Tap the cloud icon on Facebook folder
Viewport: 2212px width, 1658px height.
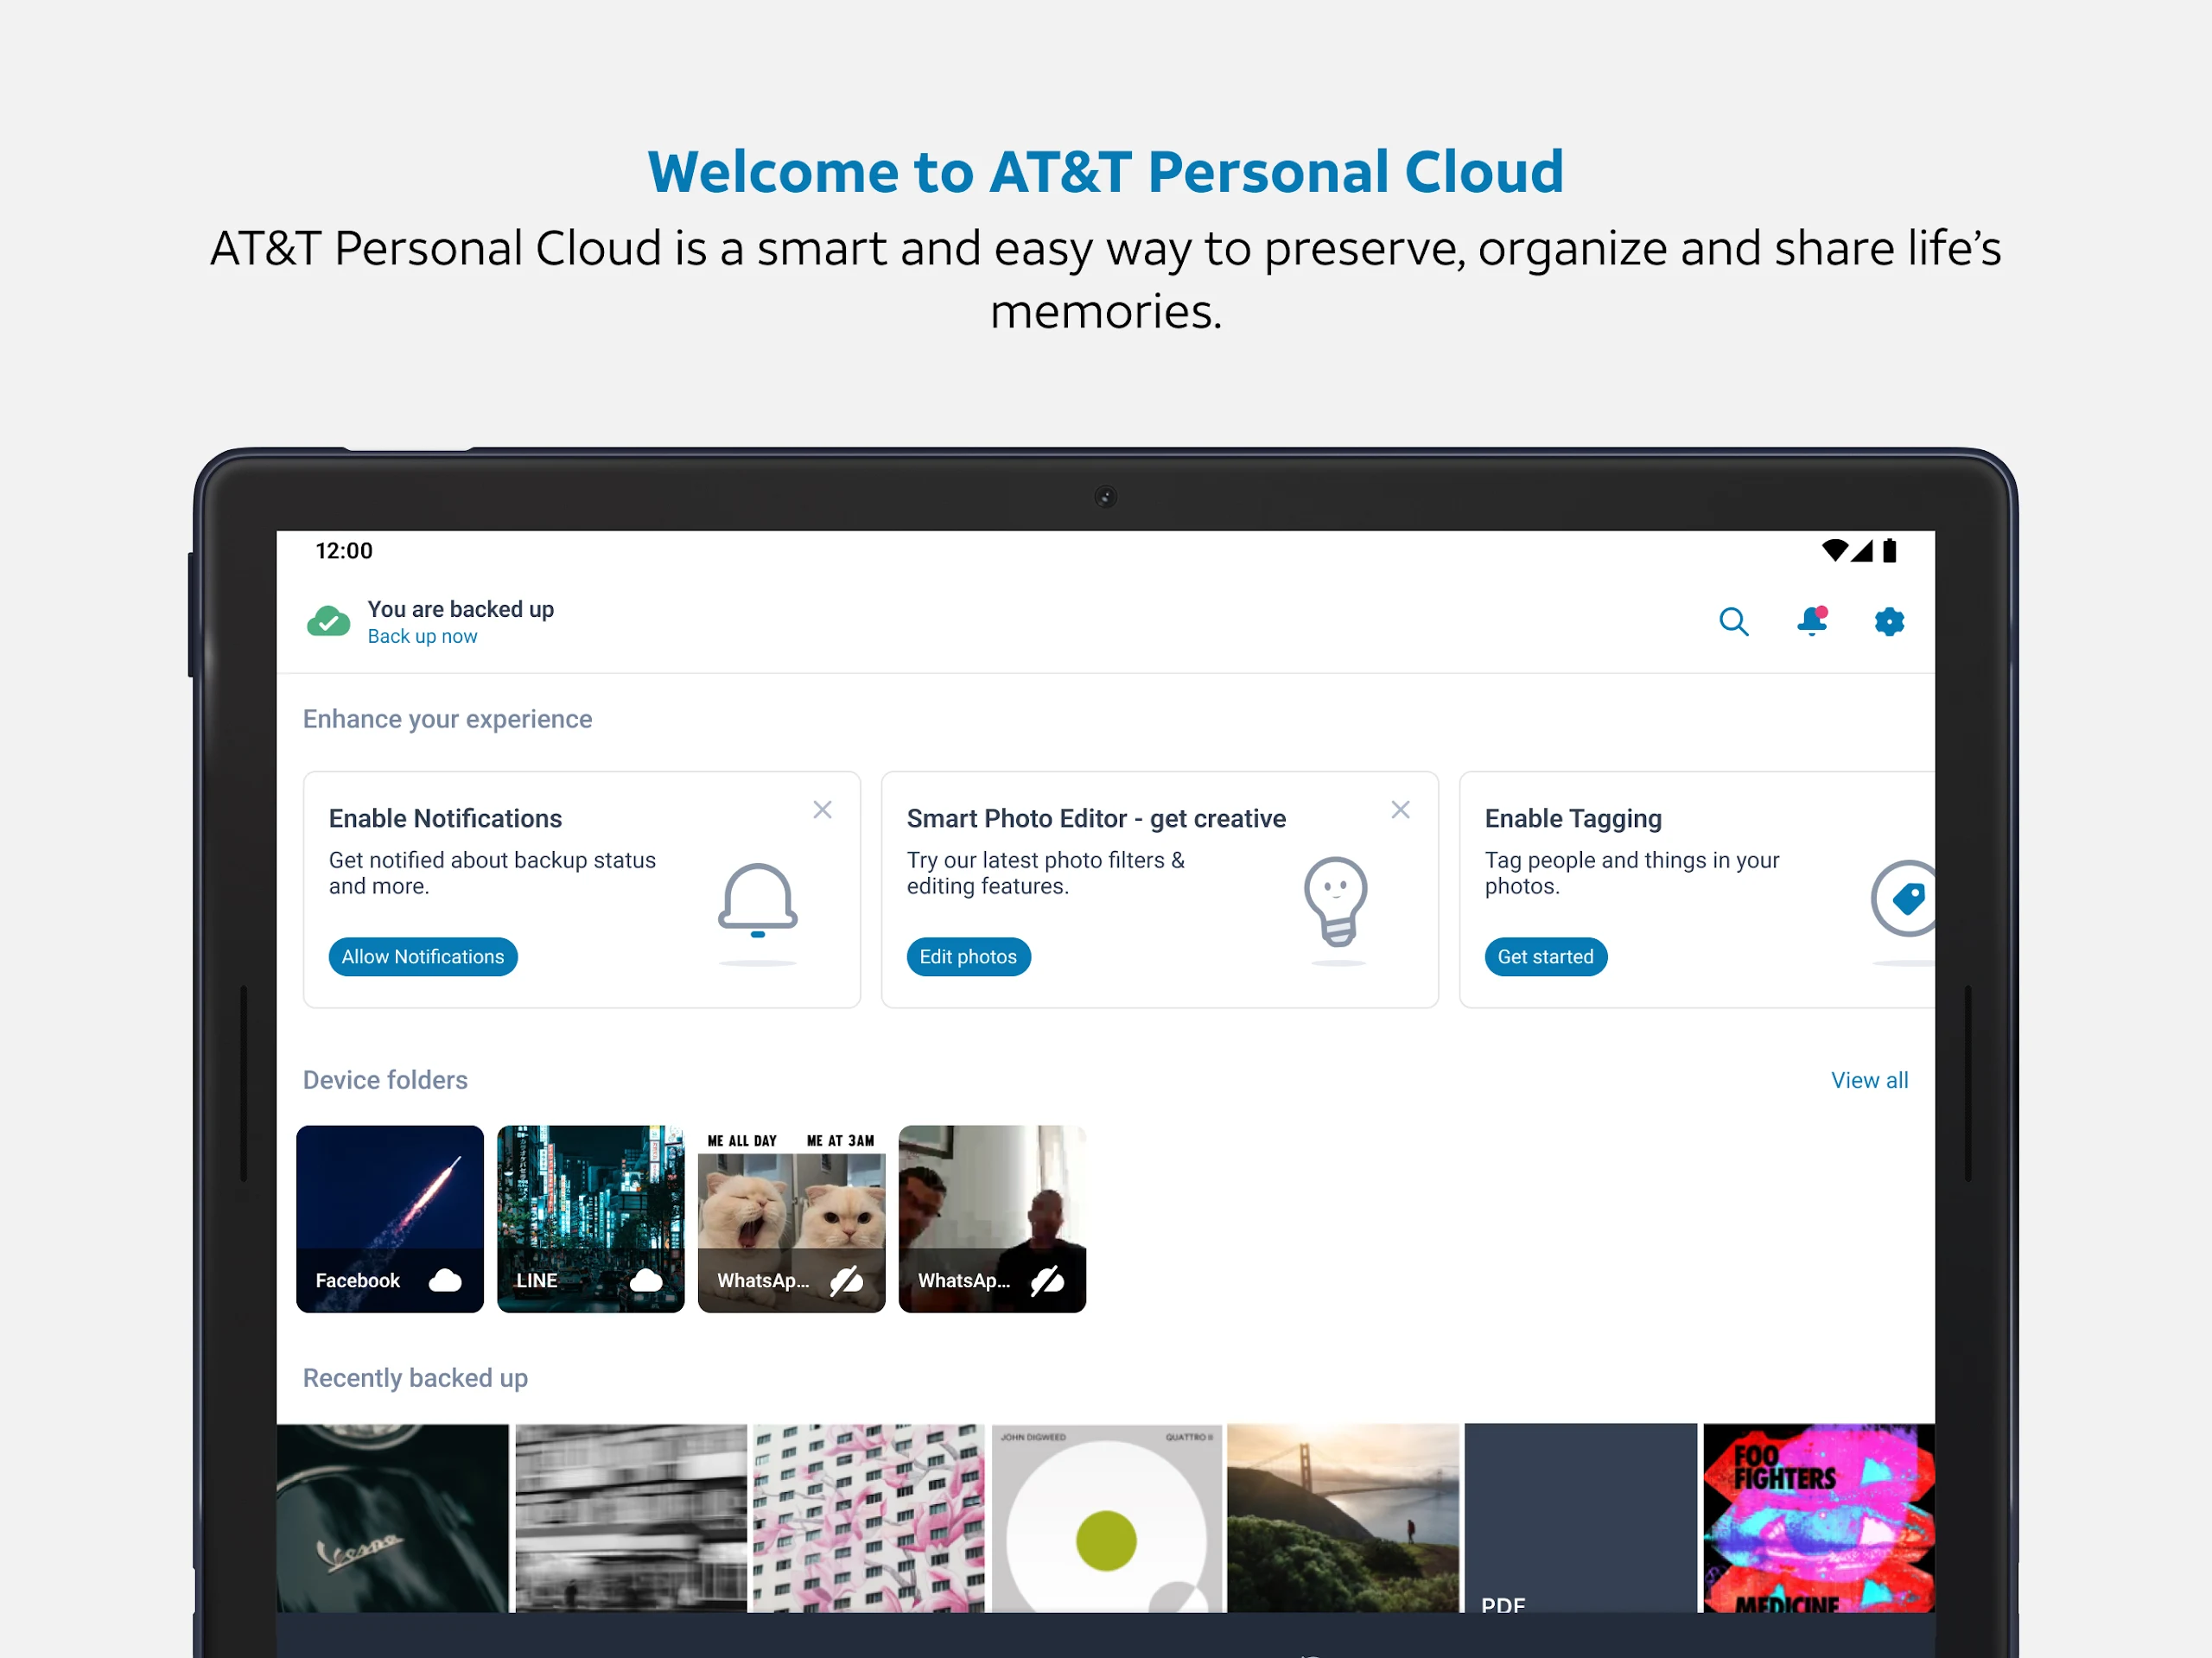click(445, 1281)
